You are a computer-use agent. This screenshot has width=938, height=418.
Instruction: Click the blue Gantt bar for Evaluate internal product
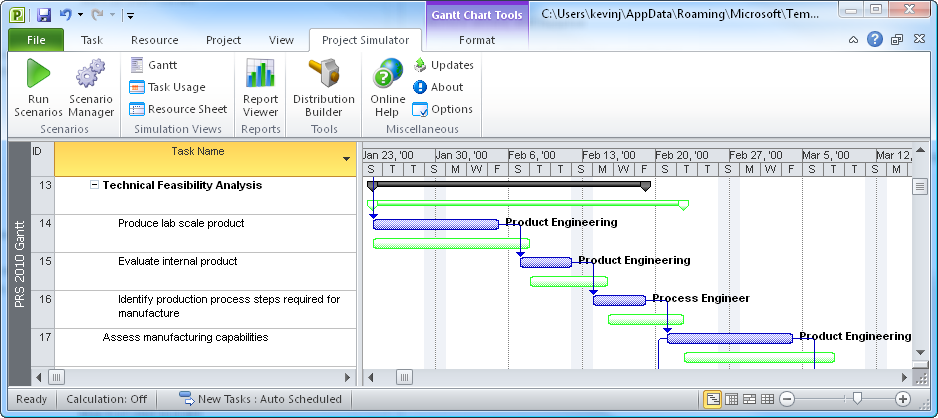pos(546,262)
